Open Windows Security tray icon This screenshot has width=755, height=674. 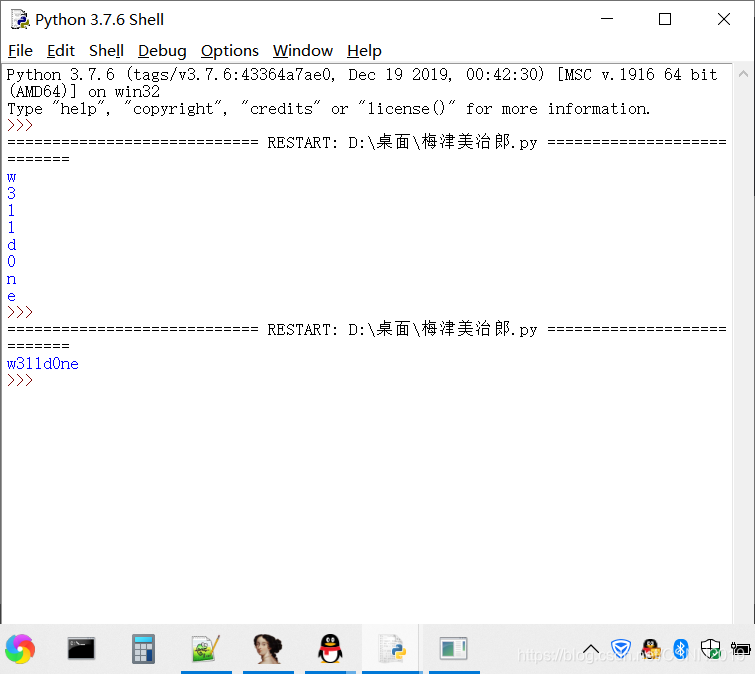(x=710, y=649)
